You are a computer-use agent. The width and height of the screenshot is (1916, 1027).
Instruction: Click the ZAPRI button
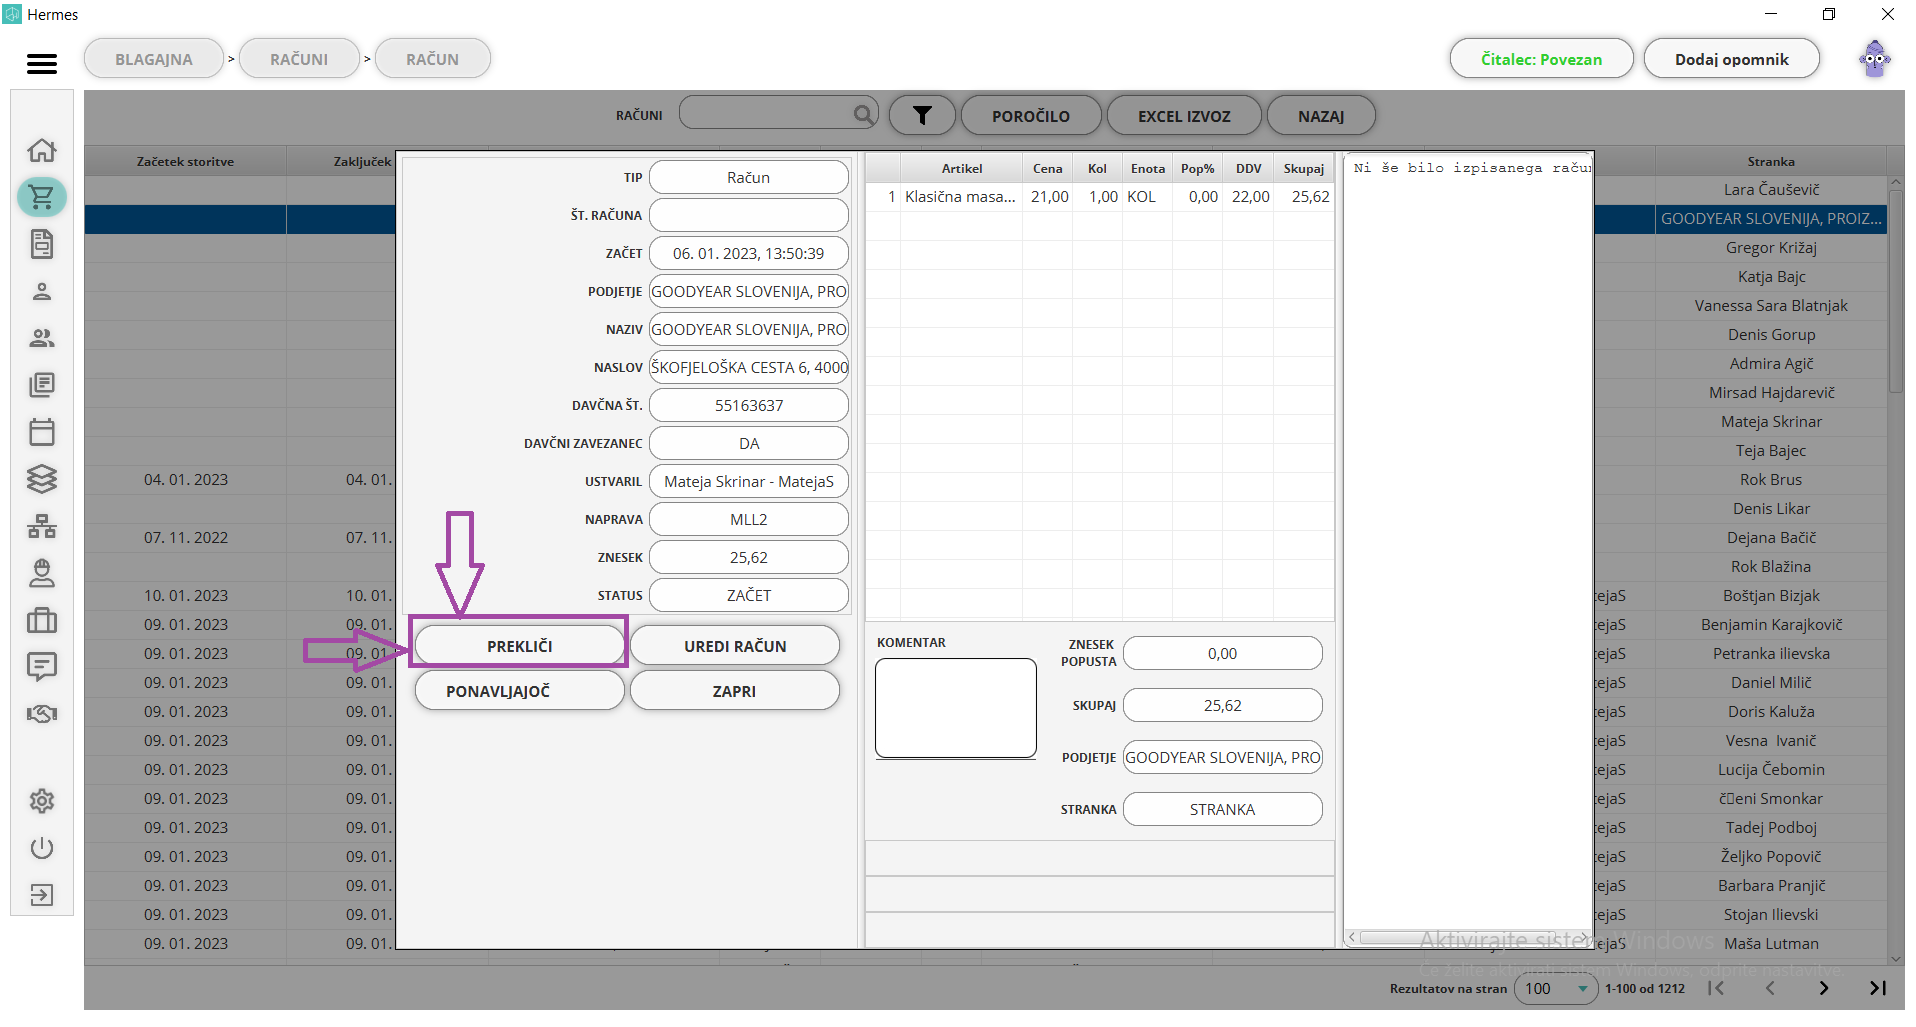735,691
